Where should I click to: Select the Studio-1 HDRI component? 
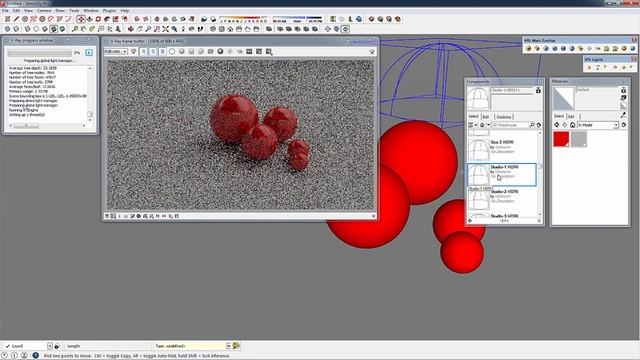click(502, 175)
